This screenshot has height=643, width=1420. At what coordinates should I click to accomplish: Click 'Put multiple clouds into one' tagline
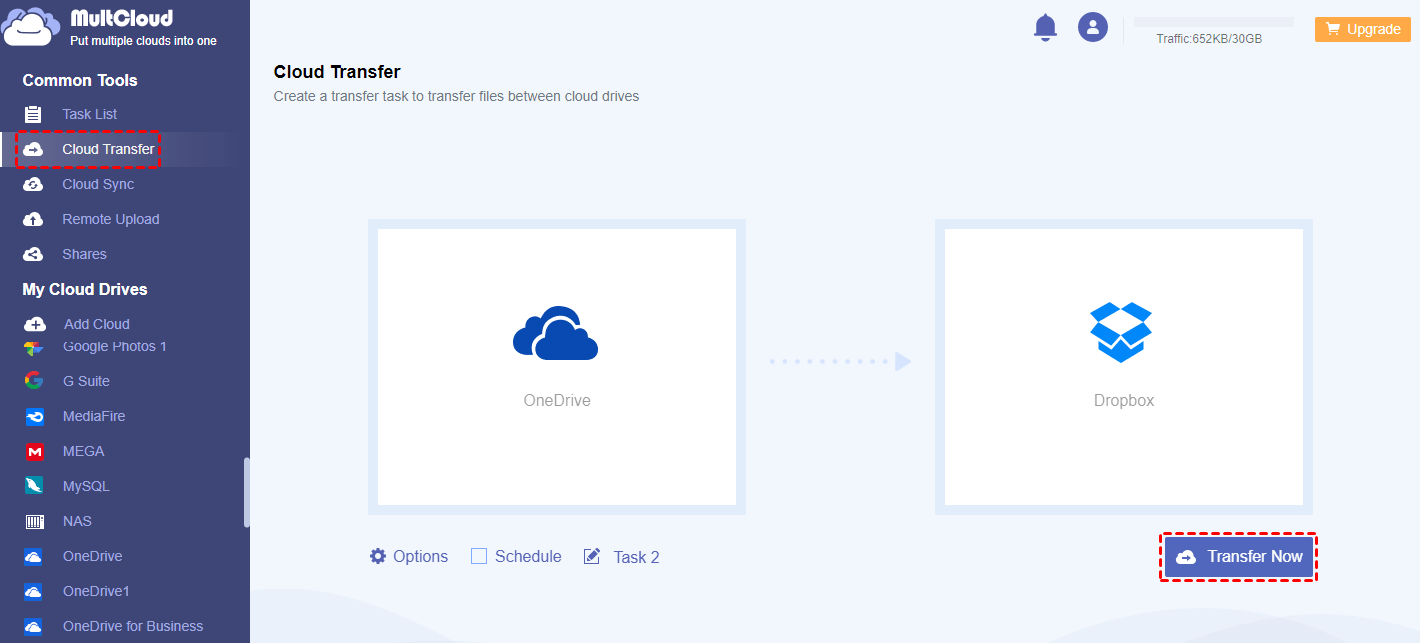(143, 41)
